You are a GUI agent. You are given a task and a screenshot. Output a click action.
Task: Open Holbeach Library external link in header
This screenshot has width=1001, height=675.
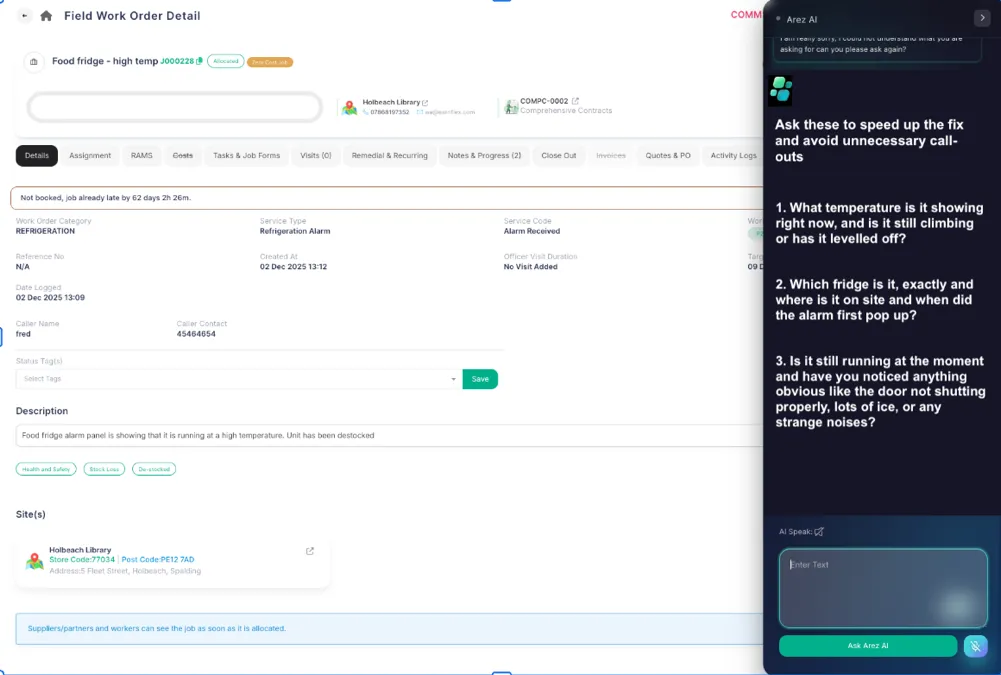click(x=425, y=102)
